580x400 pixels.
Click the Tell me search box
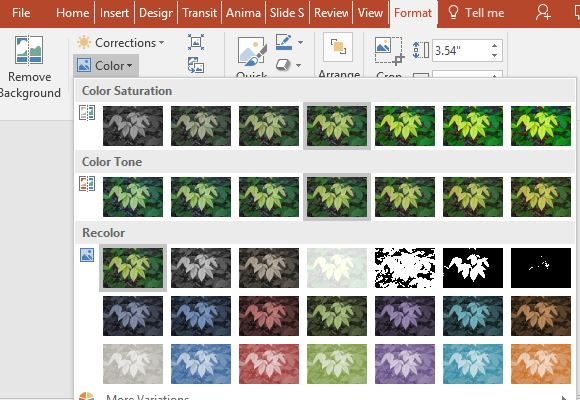coord(476,13)
